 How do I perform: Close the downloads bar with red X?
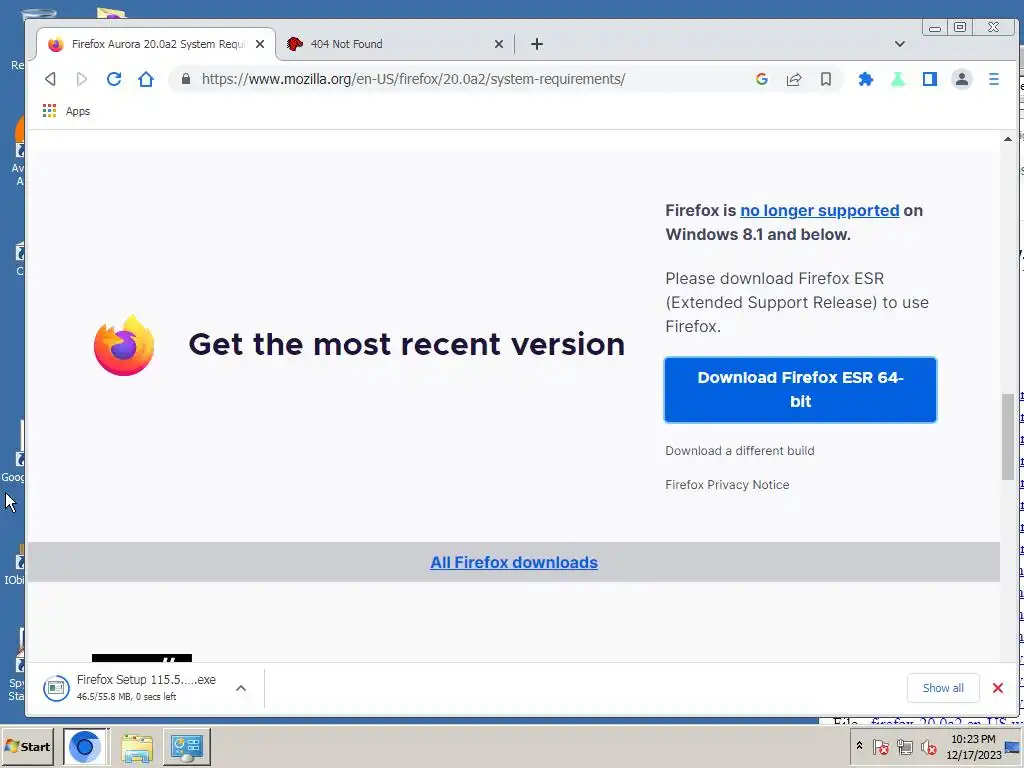click(x=998, y=688)
